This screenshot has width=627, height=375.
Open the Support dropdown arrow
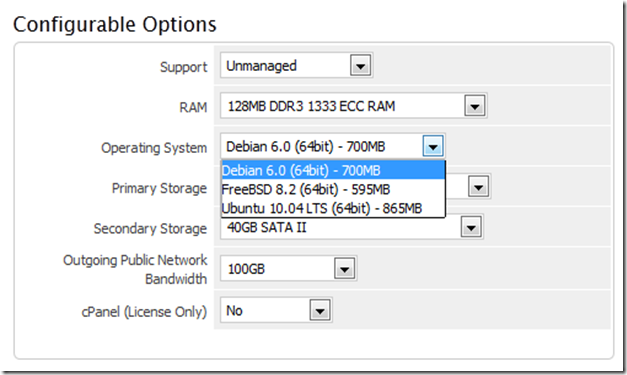[x=360, y=66]
